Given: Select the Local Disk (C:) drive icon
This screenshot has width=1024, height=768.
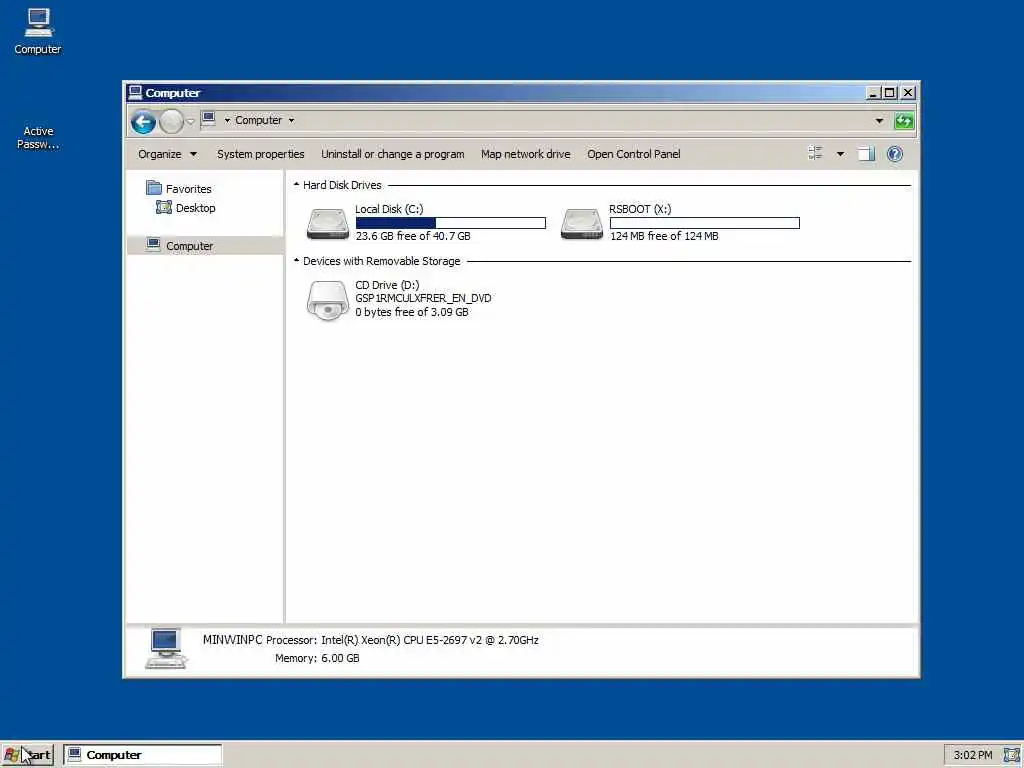Looking at the screenshot, I should [328, 223].
